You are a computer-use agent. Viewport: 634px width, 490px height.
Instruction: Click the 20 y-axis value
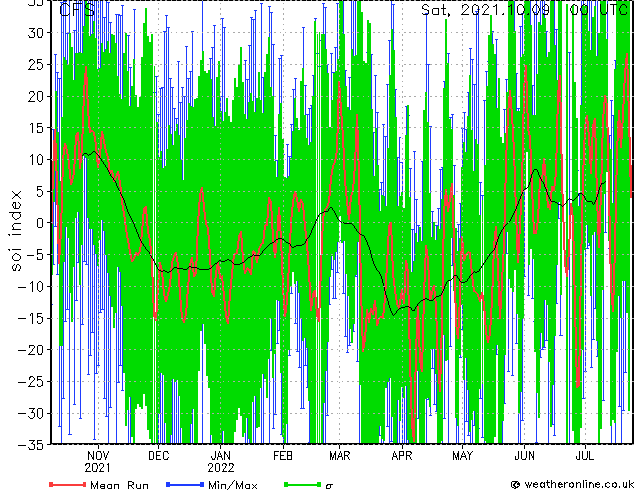(36, 96)
